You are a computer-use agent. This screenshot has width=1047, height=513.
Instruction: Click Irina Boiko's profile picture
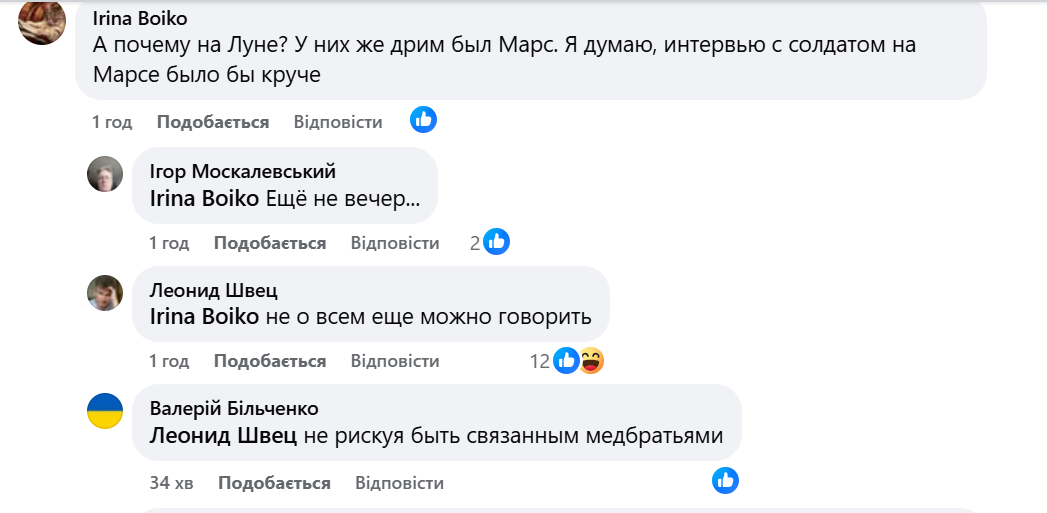click(43, 21)
